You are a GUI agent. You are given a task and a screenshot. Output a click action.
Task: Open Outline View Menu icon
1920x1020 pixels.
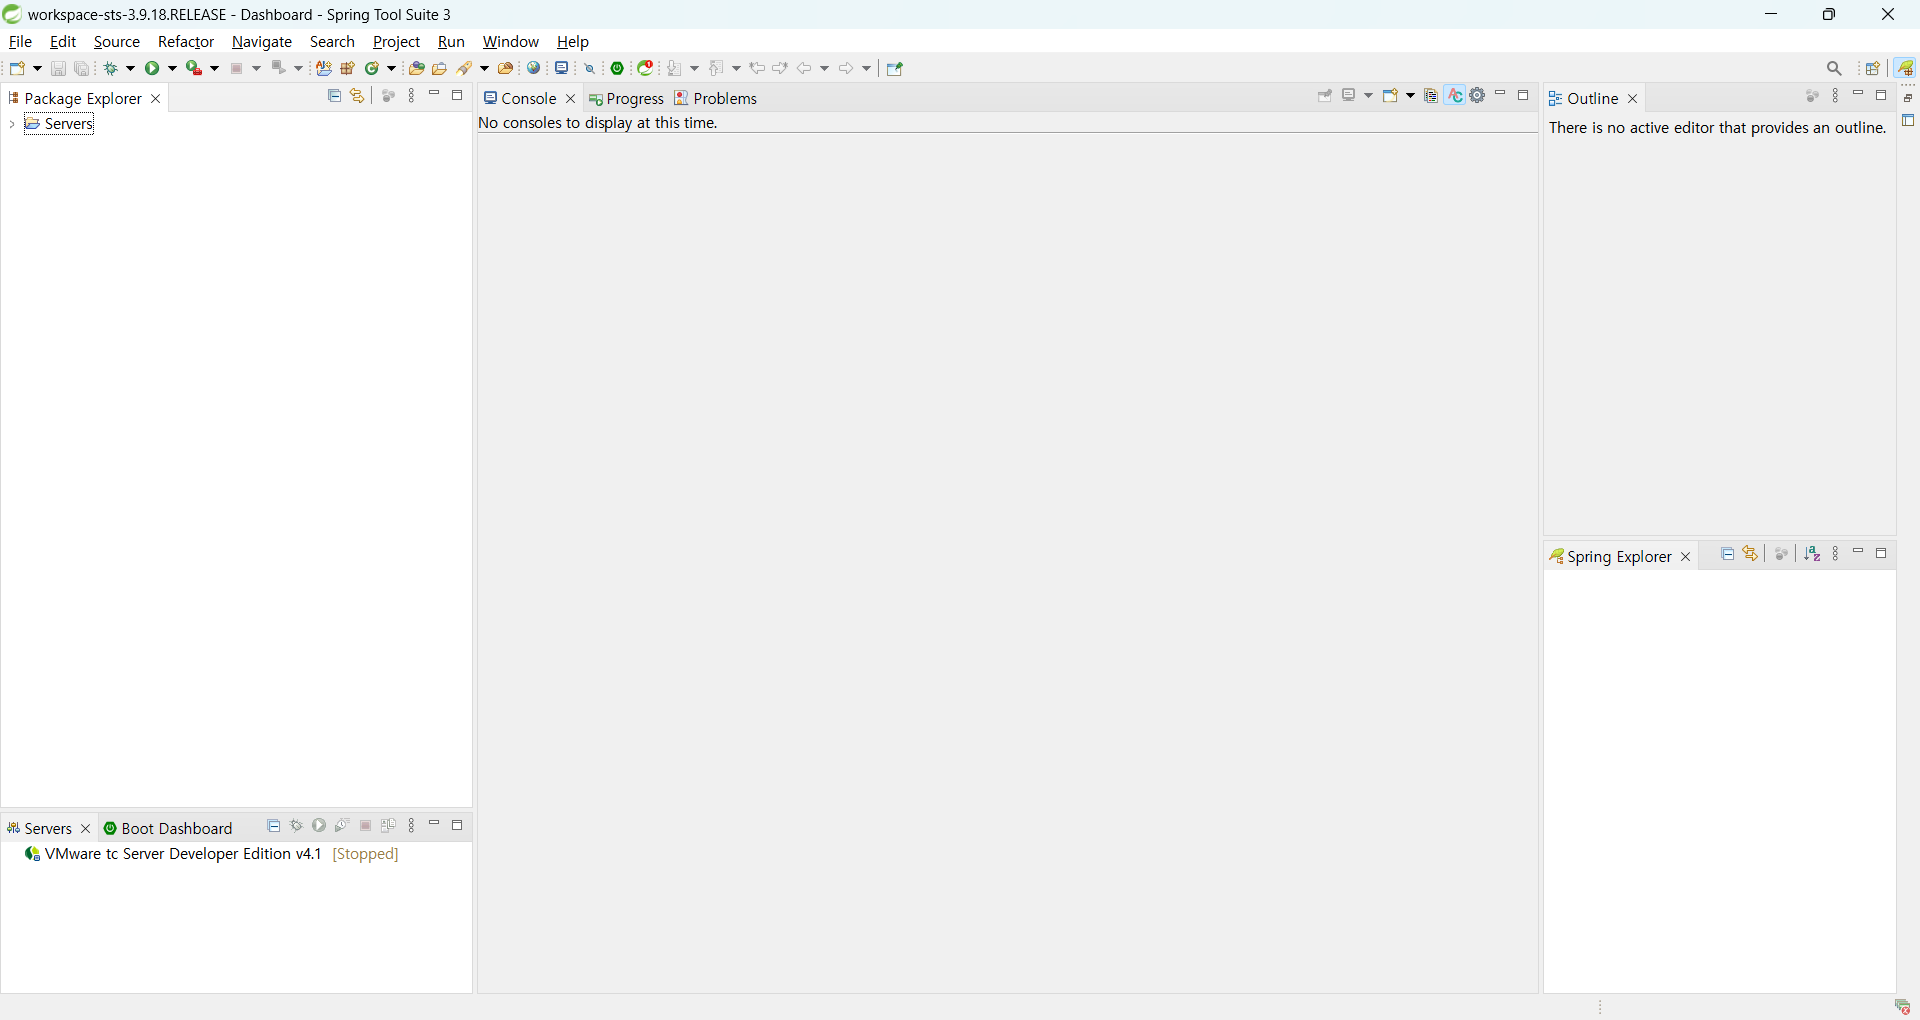1837,96
